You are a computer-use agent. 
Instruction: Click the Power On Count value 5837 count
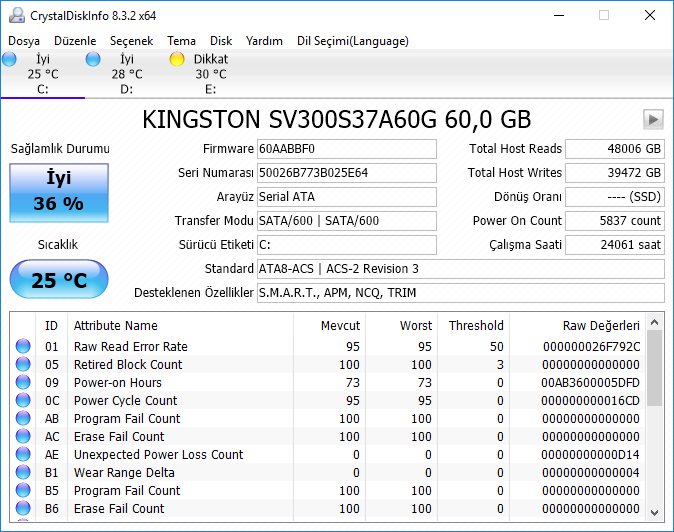pyautogui.click(x=615, y=221)
